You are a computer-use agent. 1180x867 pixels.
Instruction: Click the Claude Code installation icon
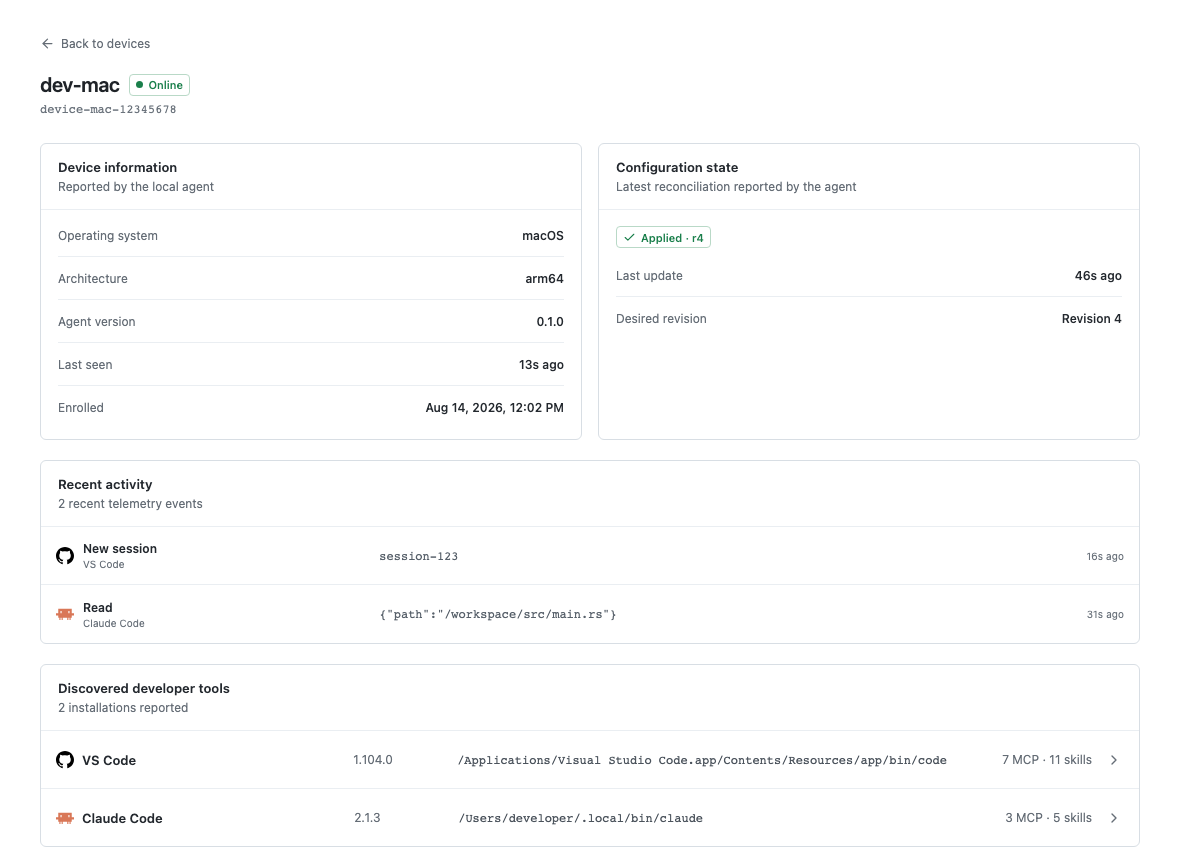tap(65, 818)
